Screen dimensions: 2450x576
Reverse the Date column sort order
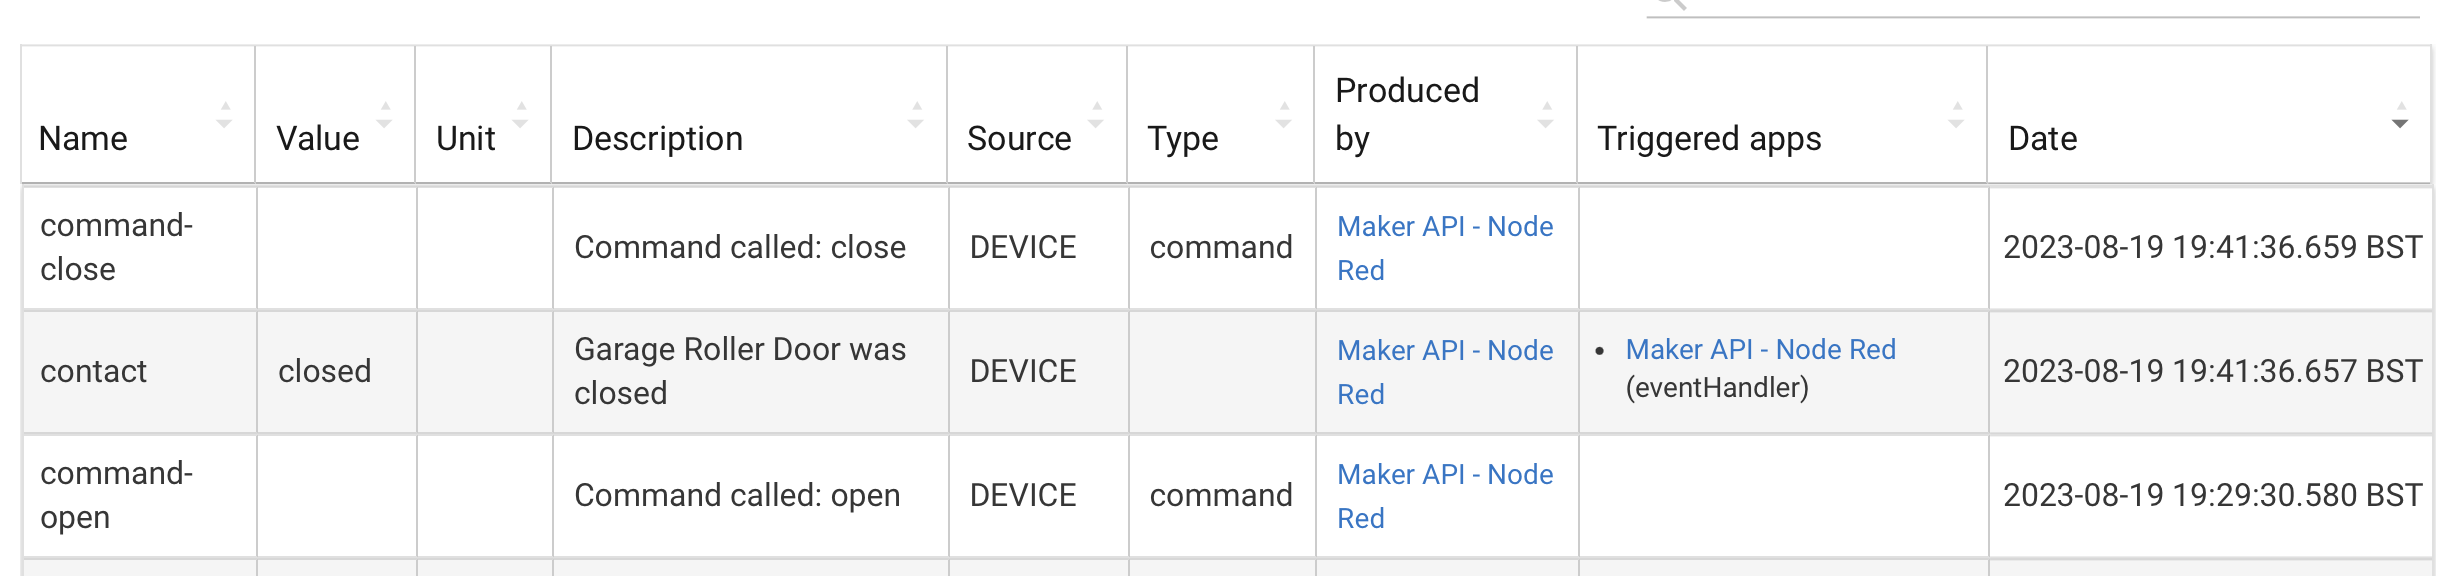[x=2400, y=115]
